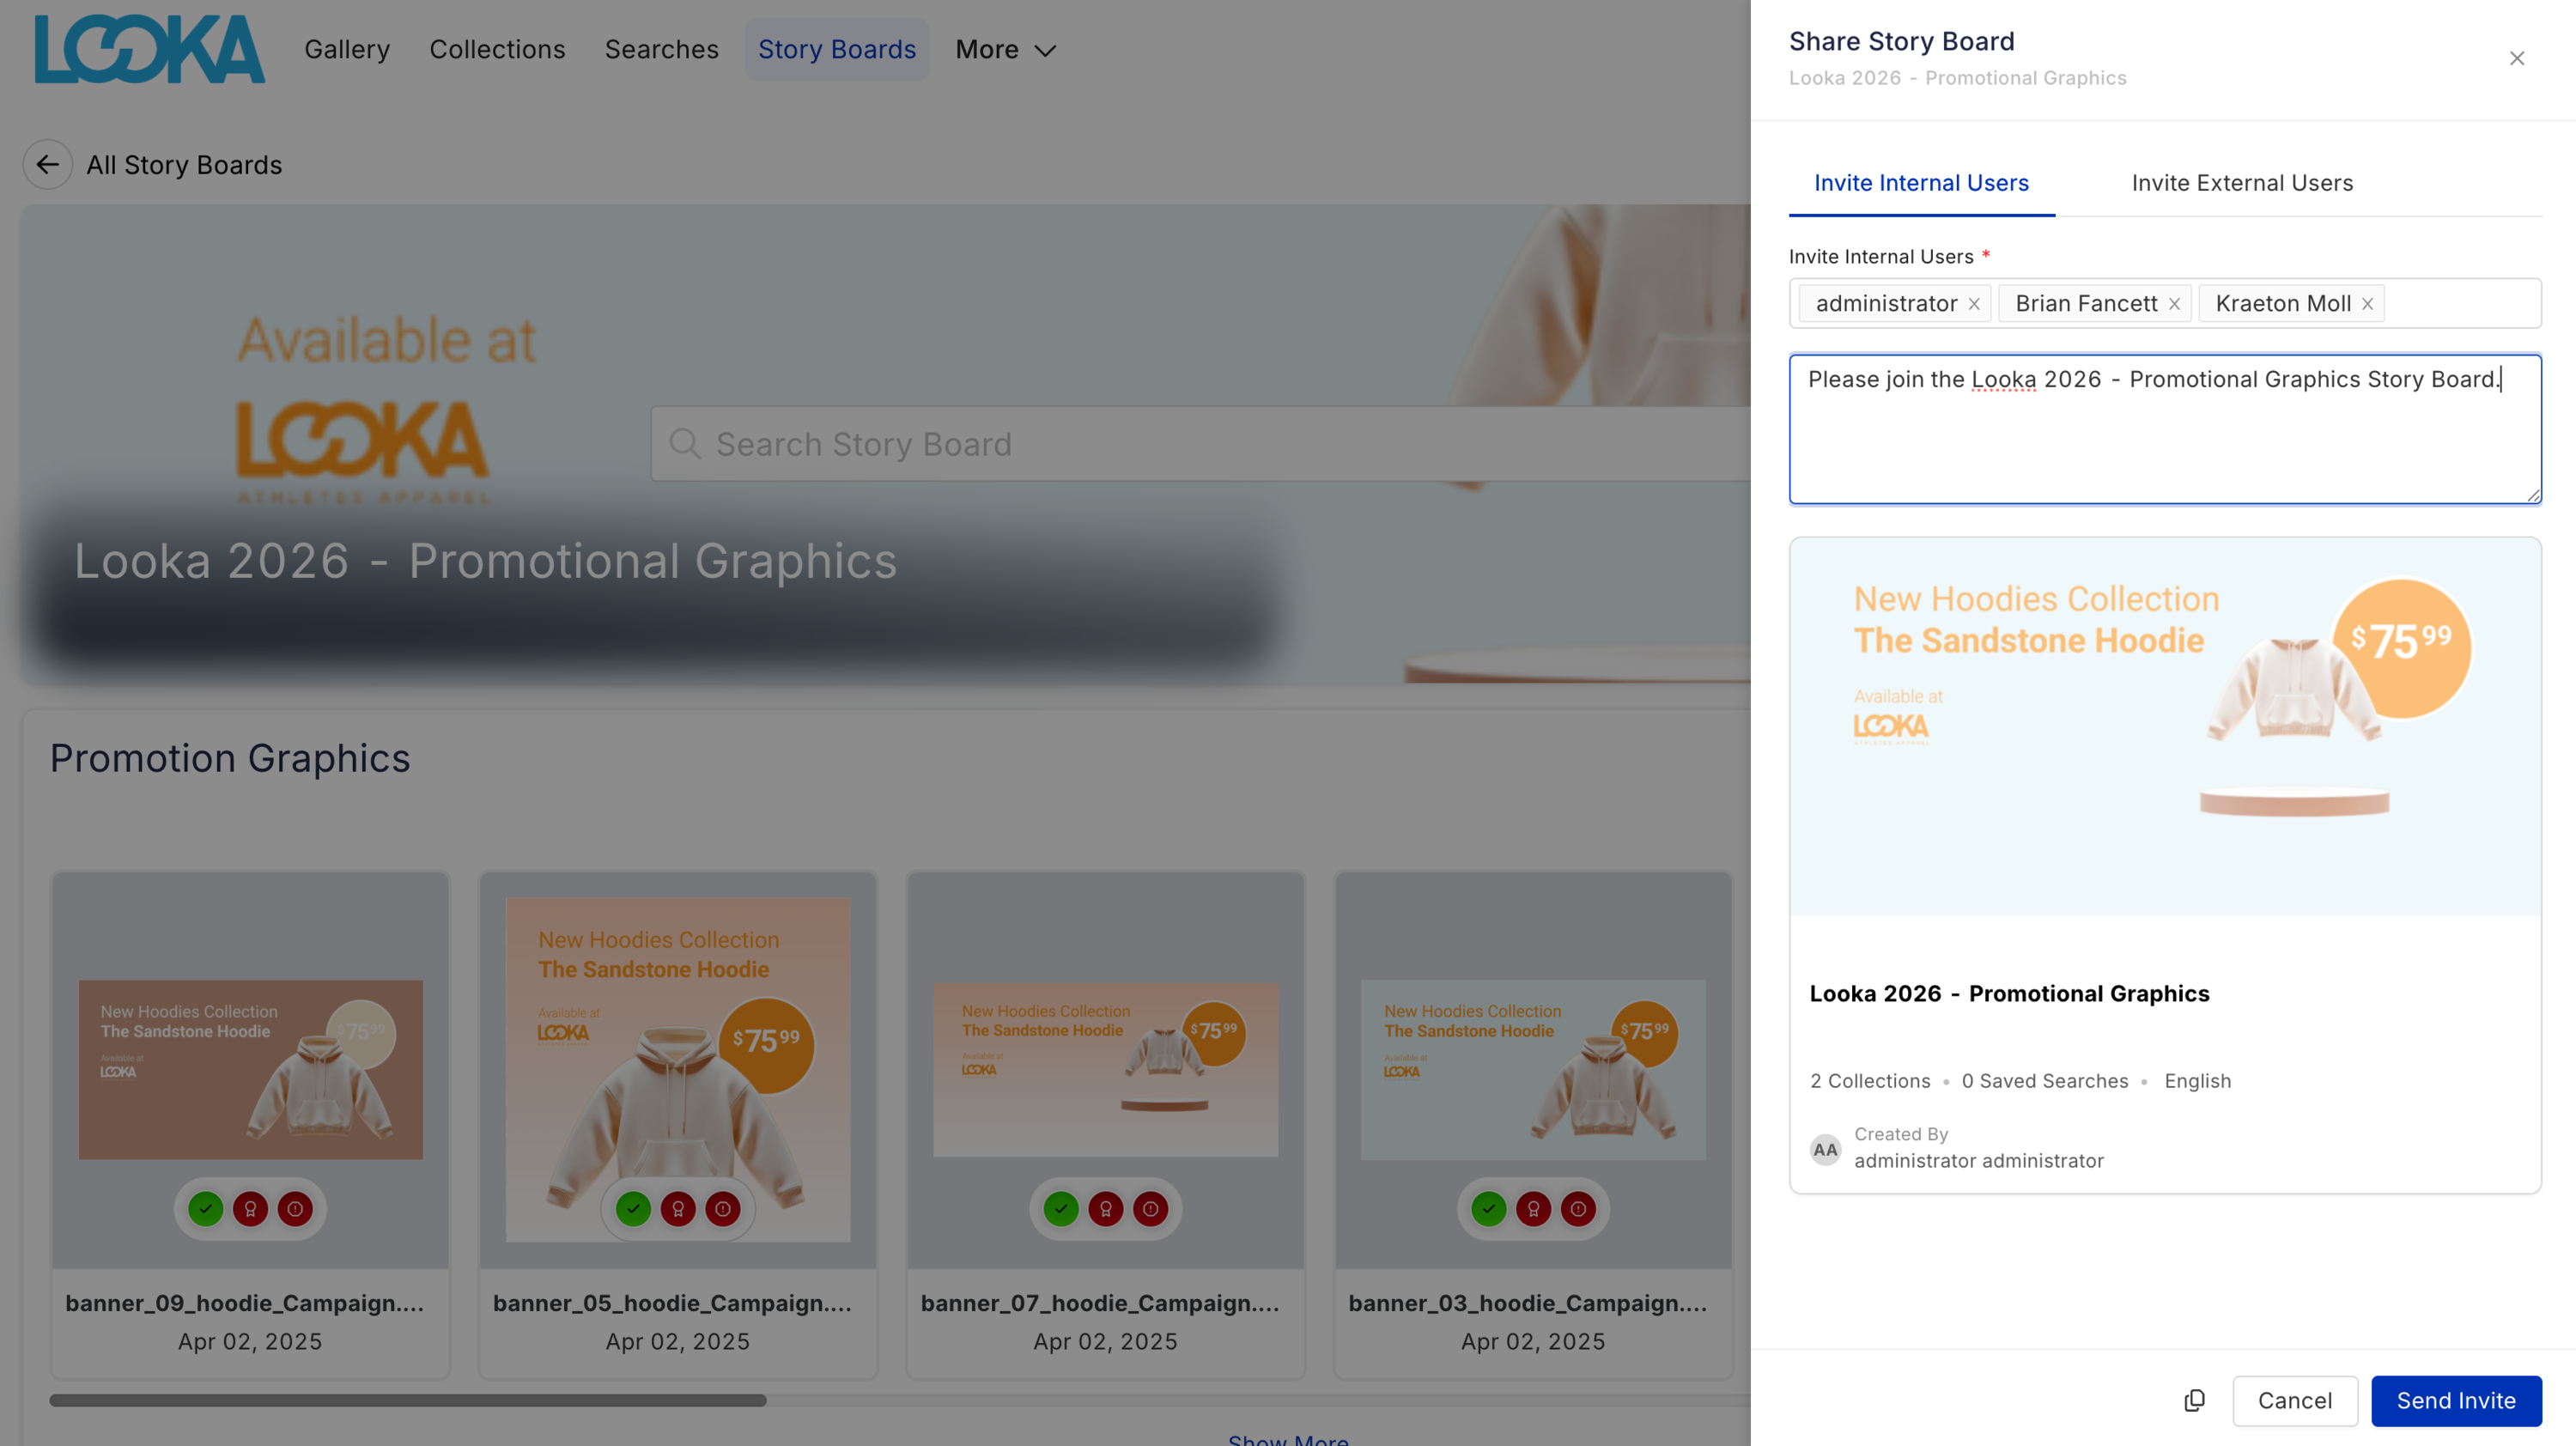Click the Send Invite button
This screenshot has height=1446, width=2576.
point(2456,1400)
